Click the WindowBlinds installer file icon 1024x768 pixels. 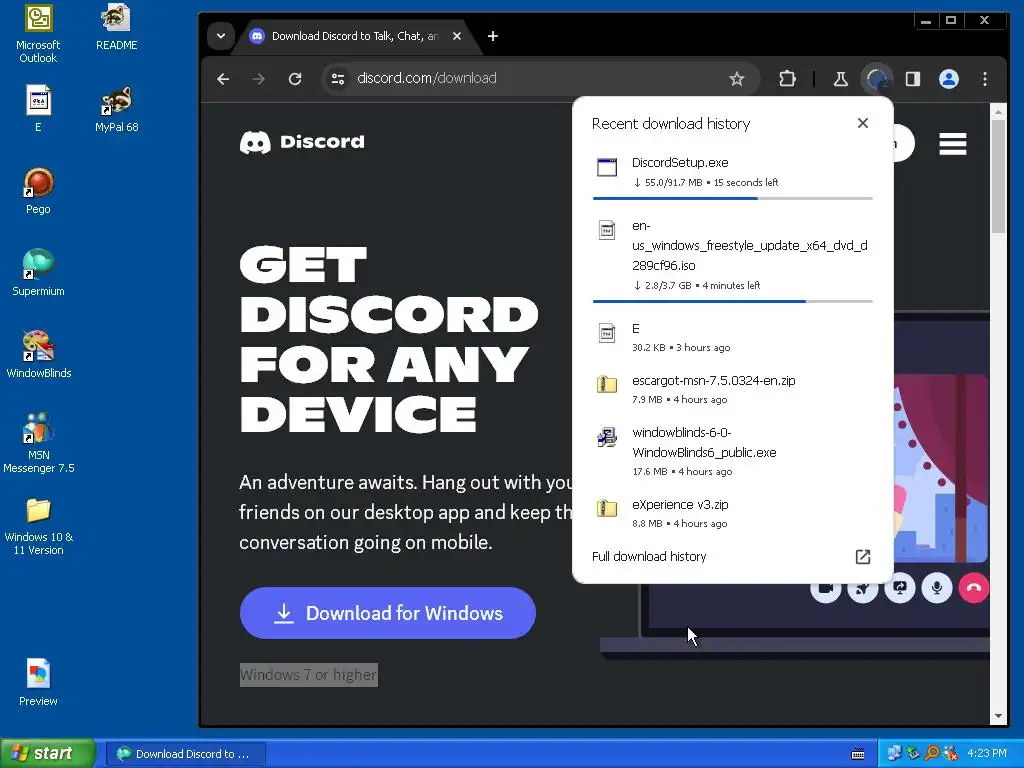pyautogui.click(x=607, y=436)
